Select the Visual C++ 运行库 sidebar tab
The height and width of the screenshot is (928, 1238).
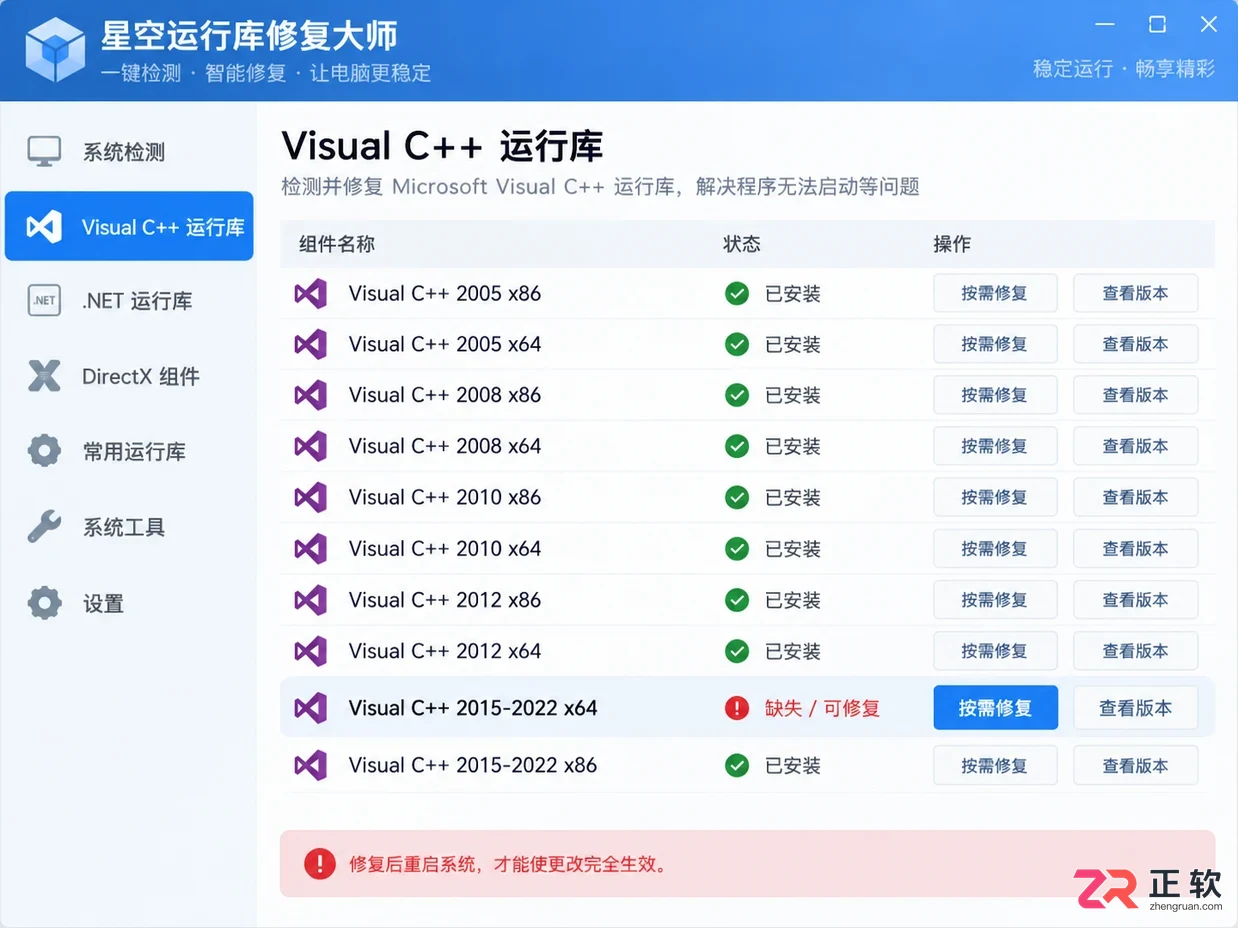(129, 226)
